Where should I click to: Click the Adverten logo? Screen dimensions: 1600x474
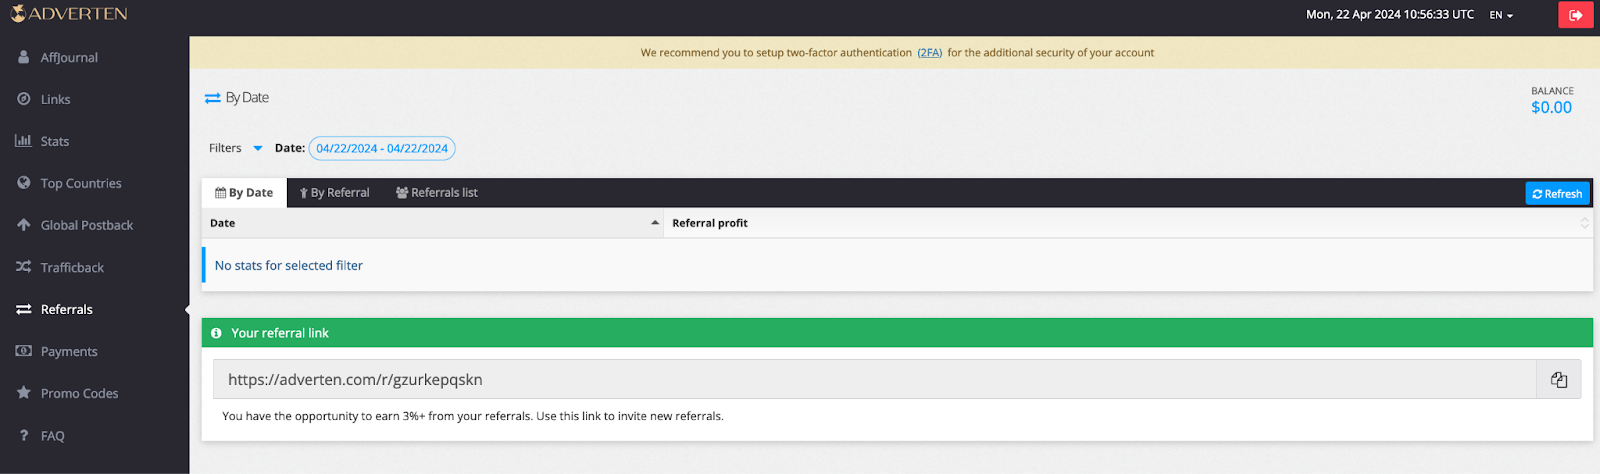[x=69, y=14]
